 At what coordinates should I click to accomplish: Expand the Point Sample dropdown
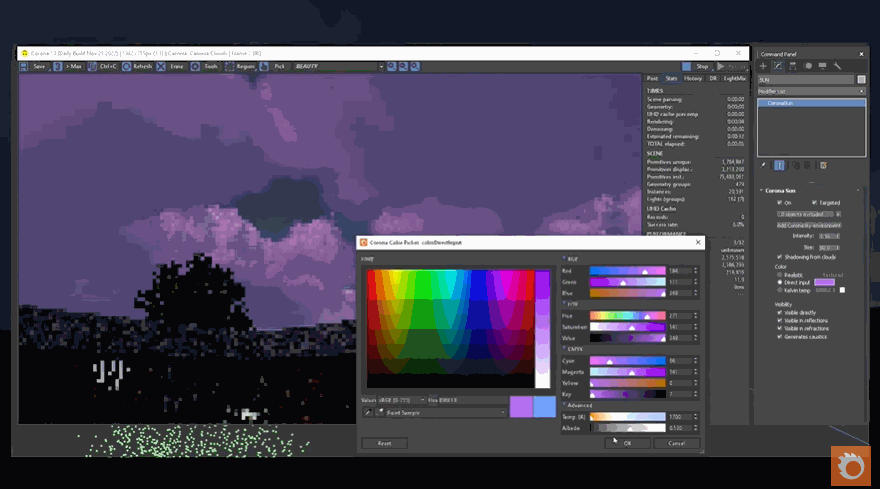(440, 411)
